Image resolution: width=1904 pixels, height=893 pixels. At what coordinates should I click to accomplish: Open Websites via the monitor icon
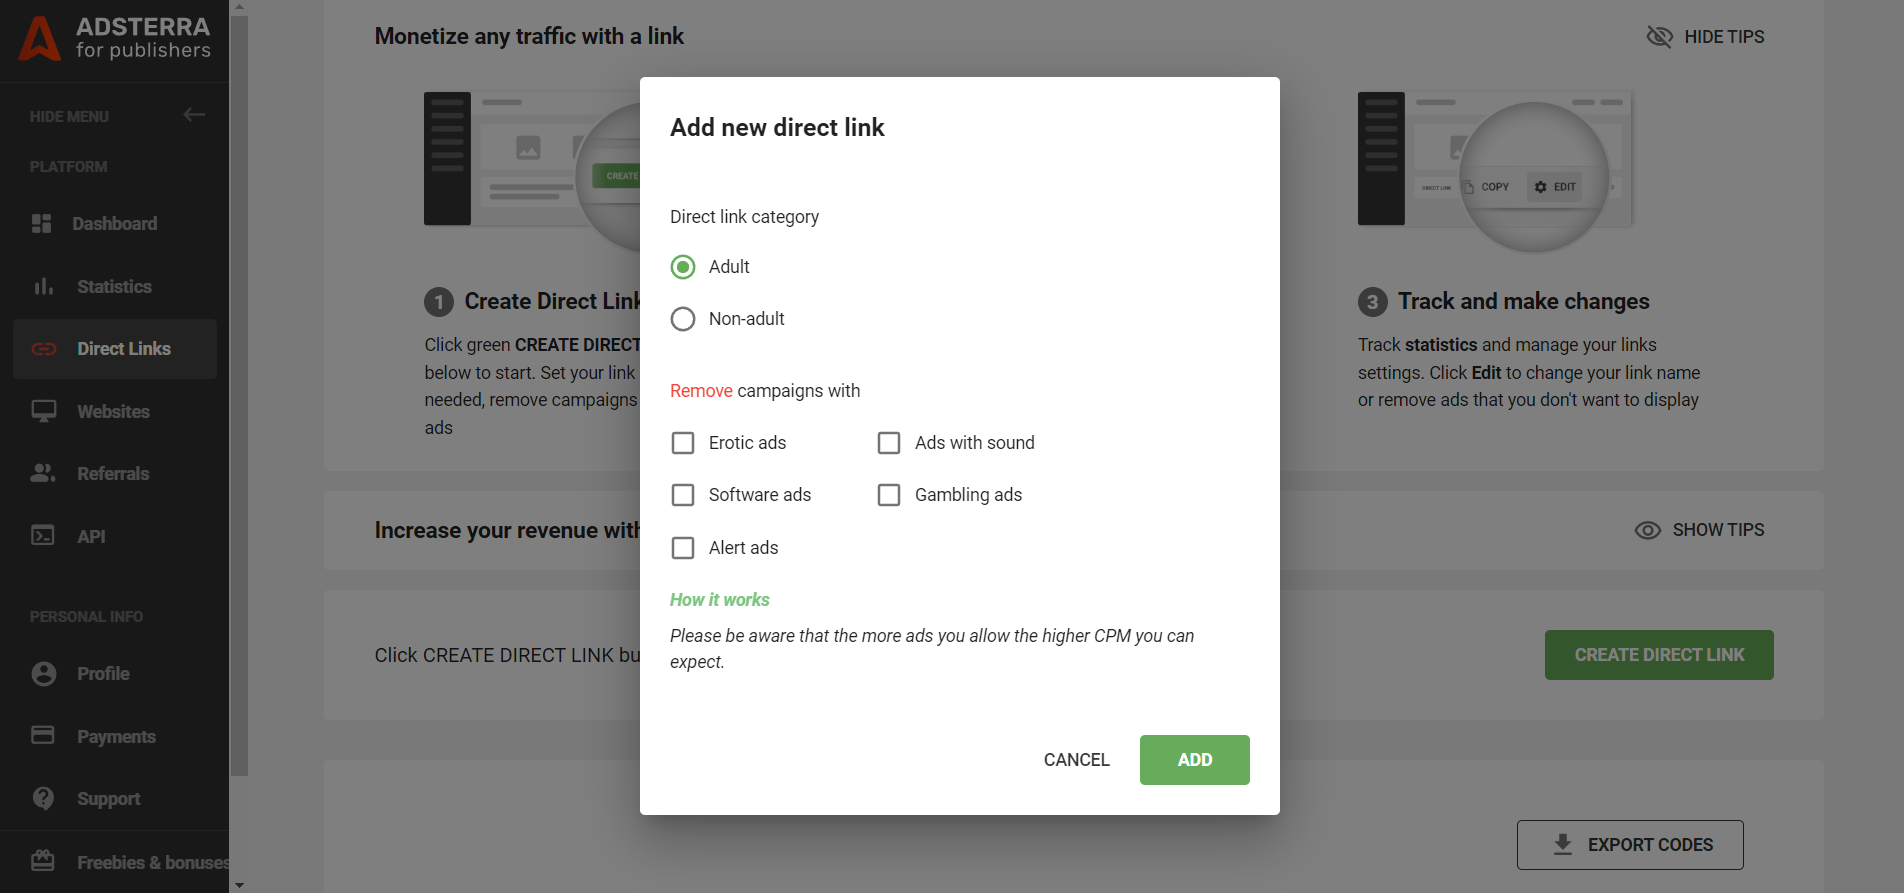[43, 411]
